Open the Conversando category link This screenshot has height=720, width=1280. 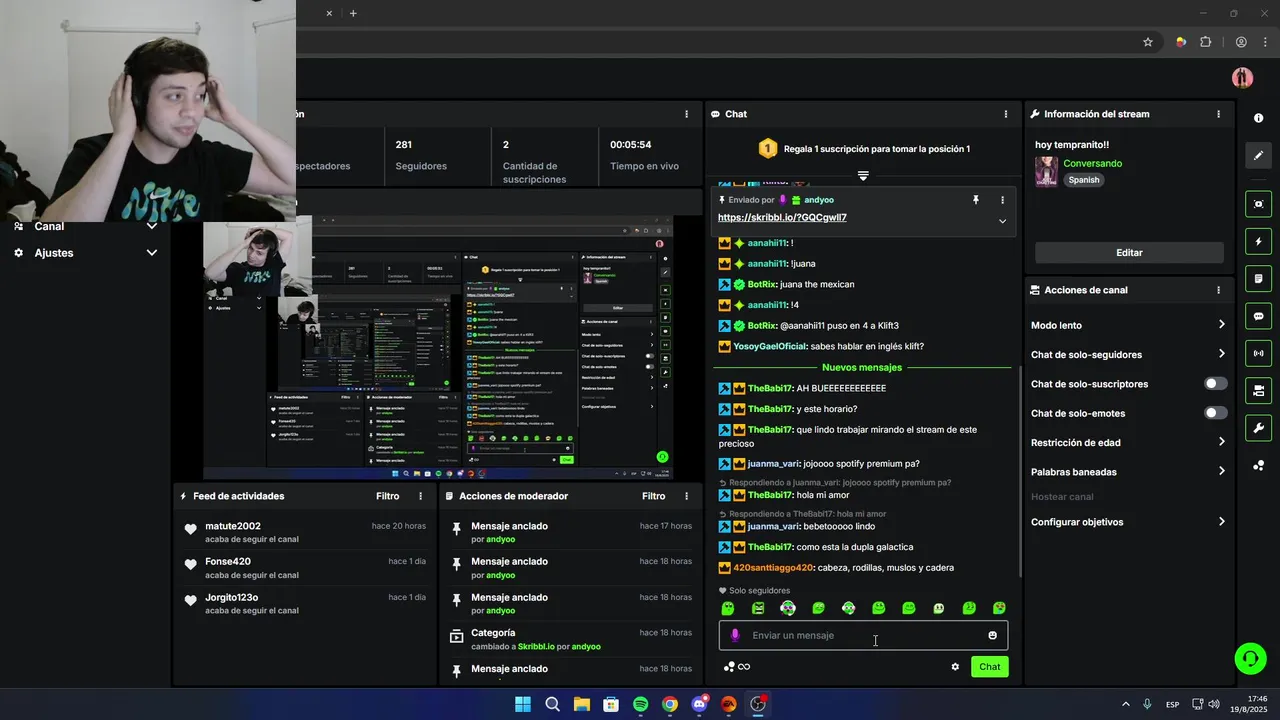pos(1092,163)
